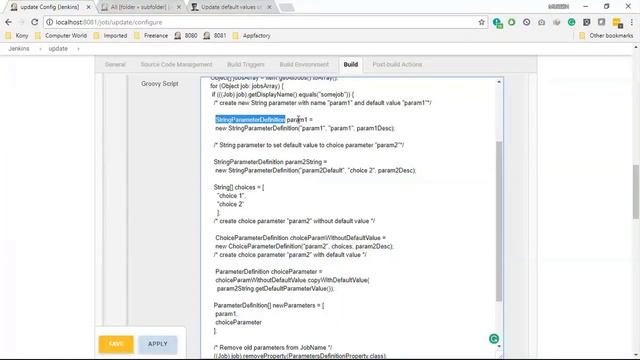Click the 'ChoiceParameterDefinition choiceParamWithoutDefaultValue =' line
This screenshot has height=360, width=640.
pyautogui.click(x=300, y=238)
